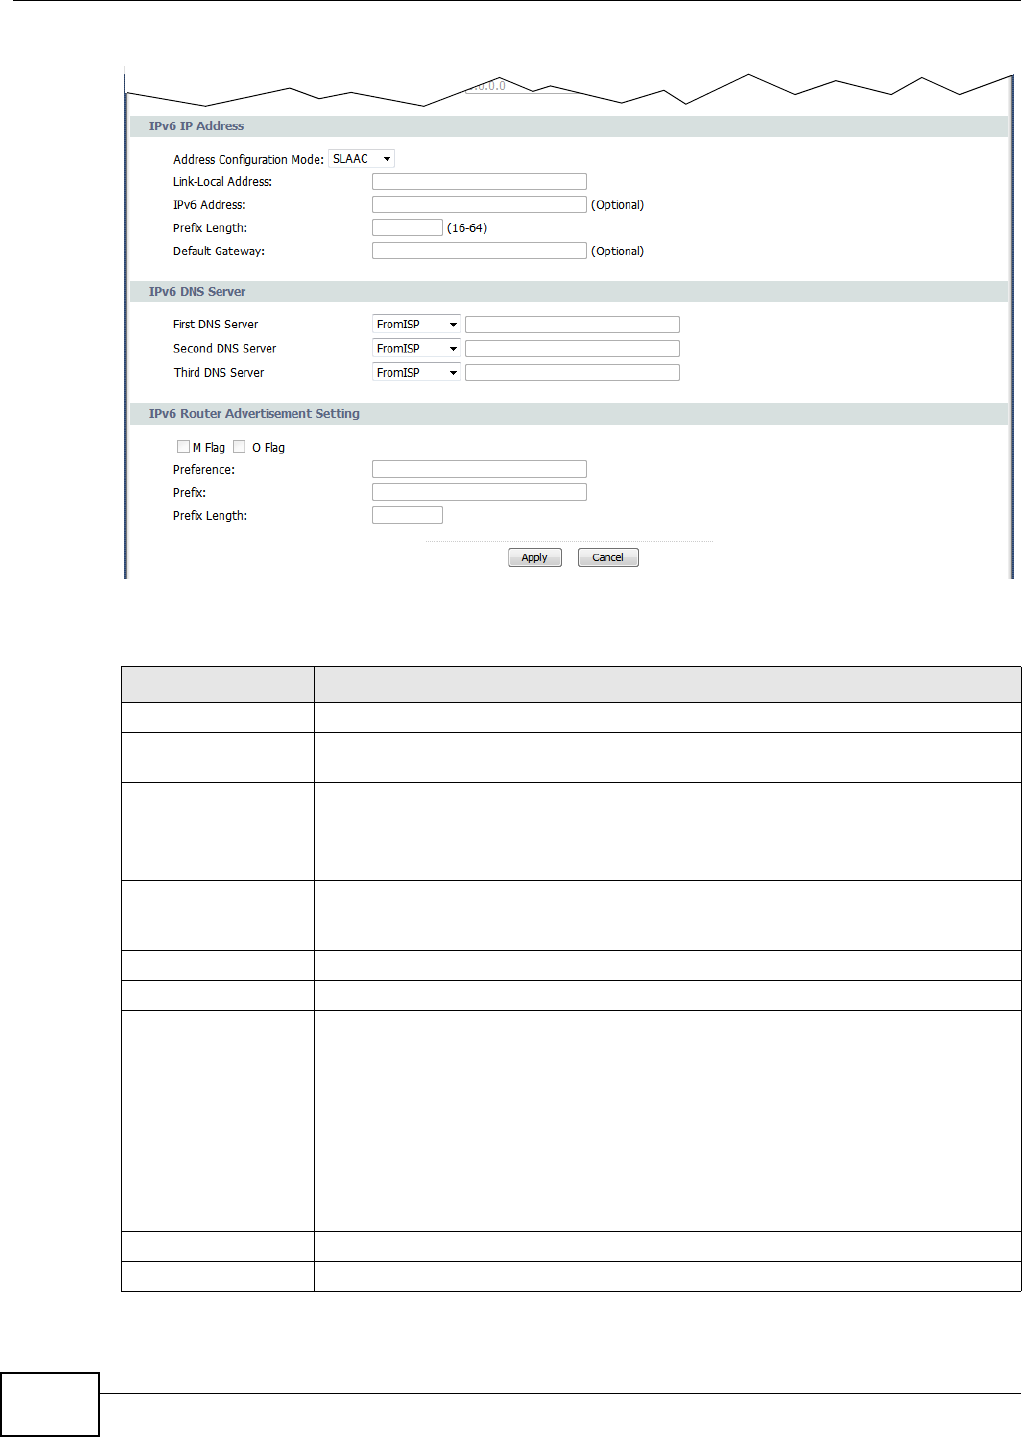Viewport: 1022px width, 1437px height.
Task: Click the Preference input field
Action: 479,469
